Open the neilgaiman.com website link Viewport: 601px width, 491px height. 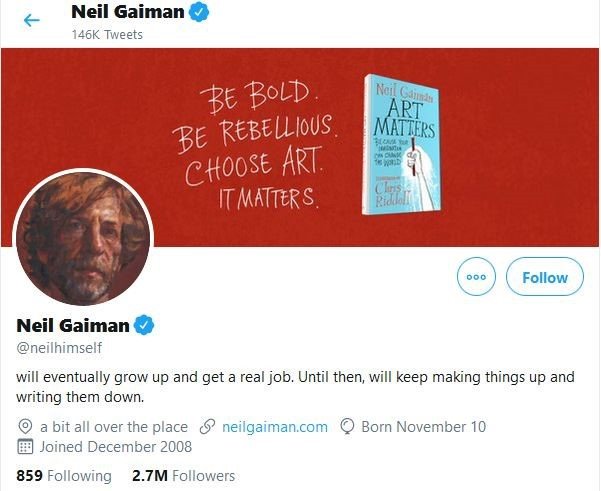pyautogui.click(x=274, y=427)
